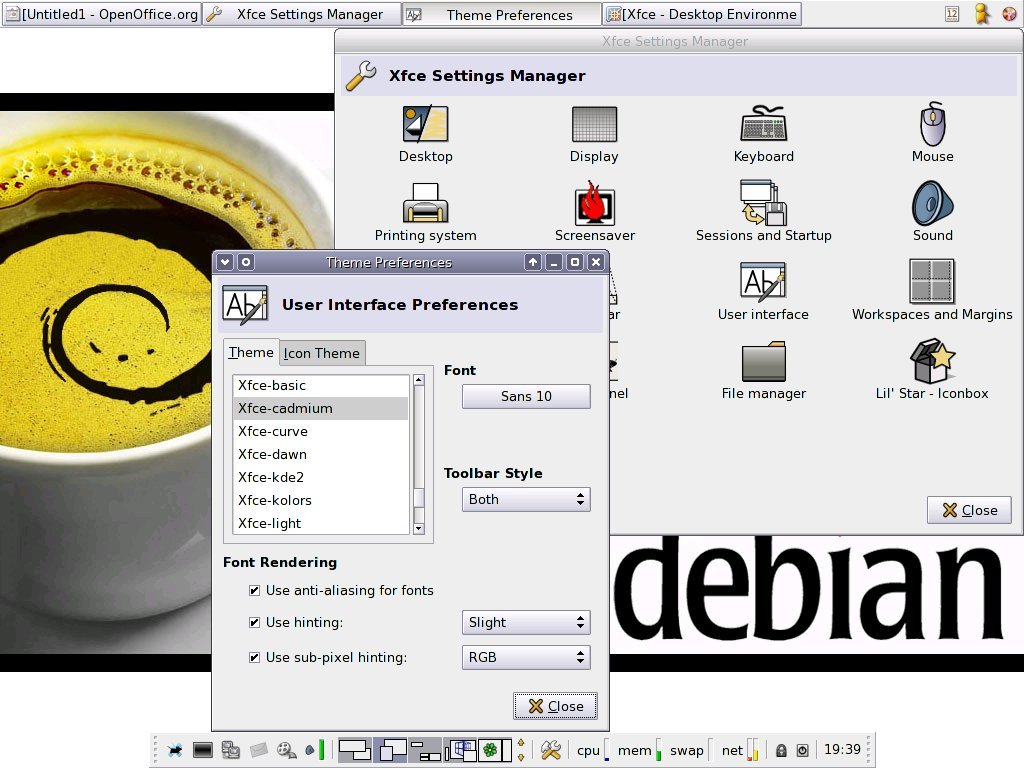Open the Mouse settings icon
This screenshot has height=768, width=1024.
coord(932,133)
